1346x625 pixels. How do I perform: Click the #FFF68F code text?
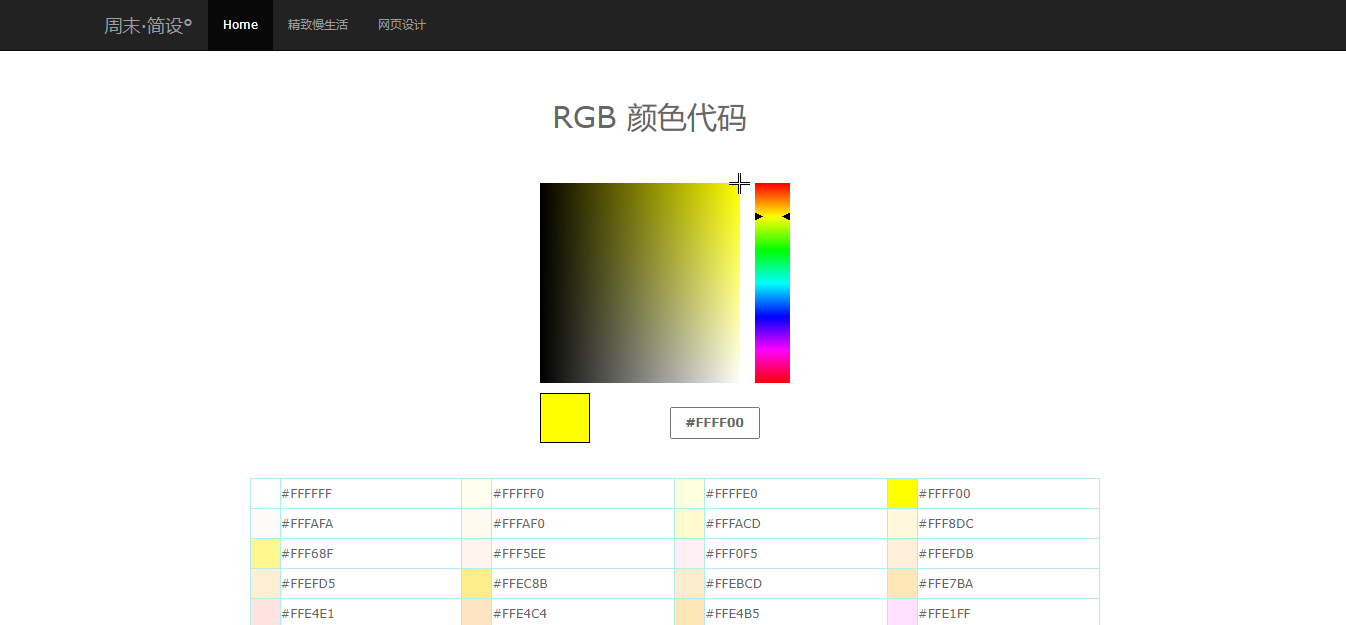(307, 554)
